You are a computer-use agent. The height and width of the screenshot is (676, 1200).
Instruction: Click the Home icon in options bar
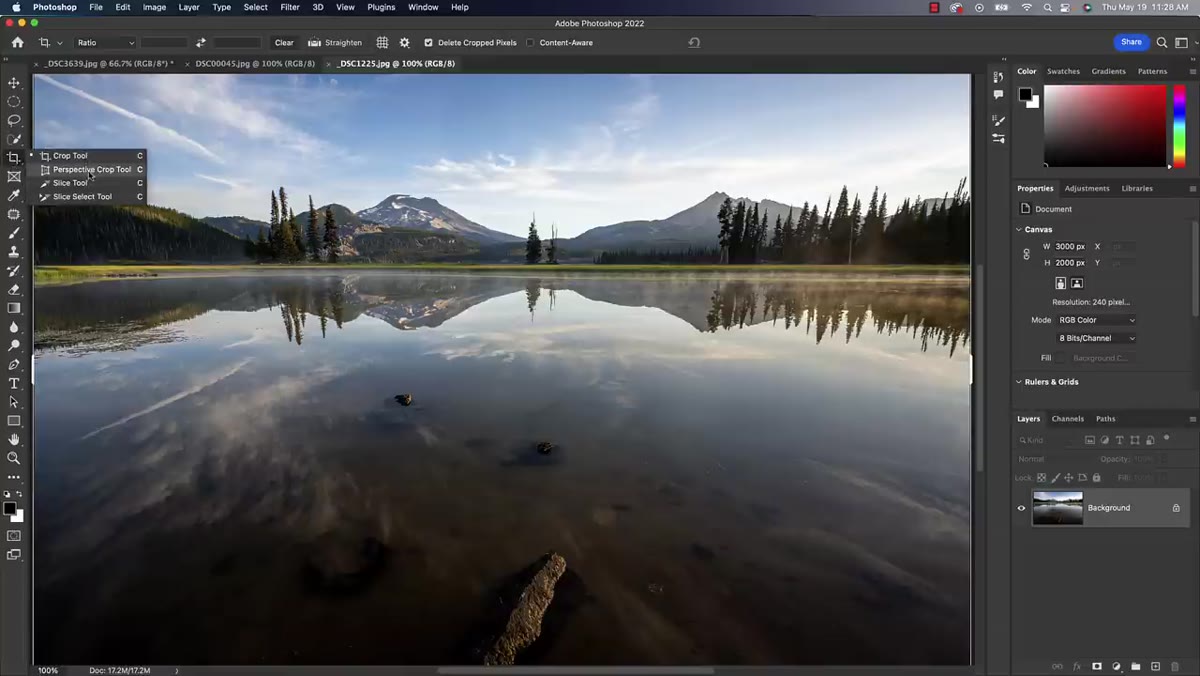click(17, 43)
